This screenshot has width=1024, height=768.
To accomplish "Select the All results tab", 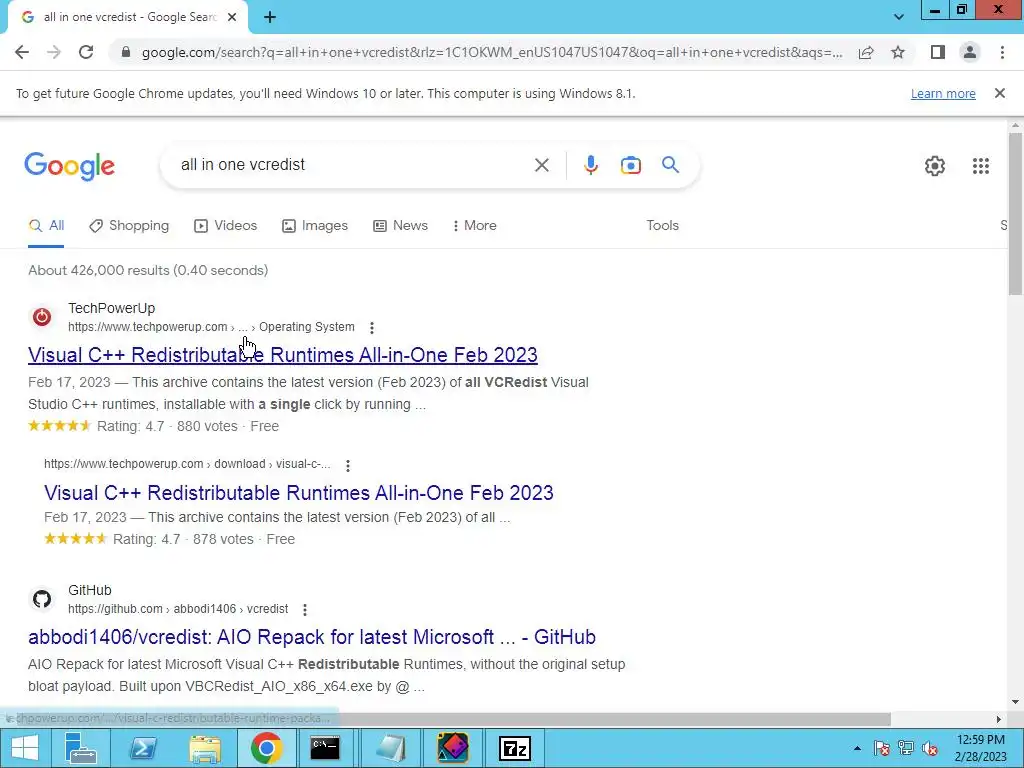I will pyautogui.click(x=46, y=226).
